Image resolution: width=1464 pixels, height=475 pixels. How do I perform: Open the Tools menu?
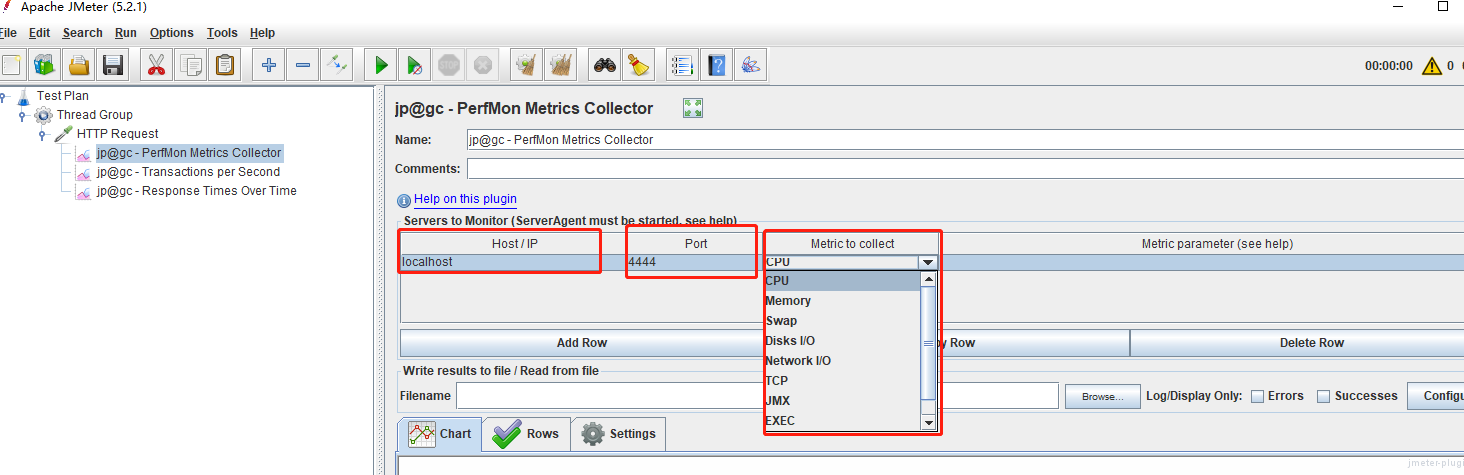pyautogui.click(x=222, y=33)
